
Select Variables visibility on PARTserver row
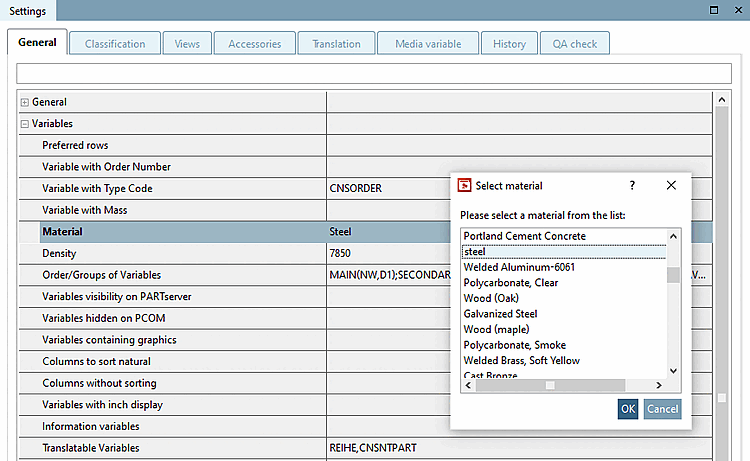pyautogui.click(x=173, y=296)
